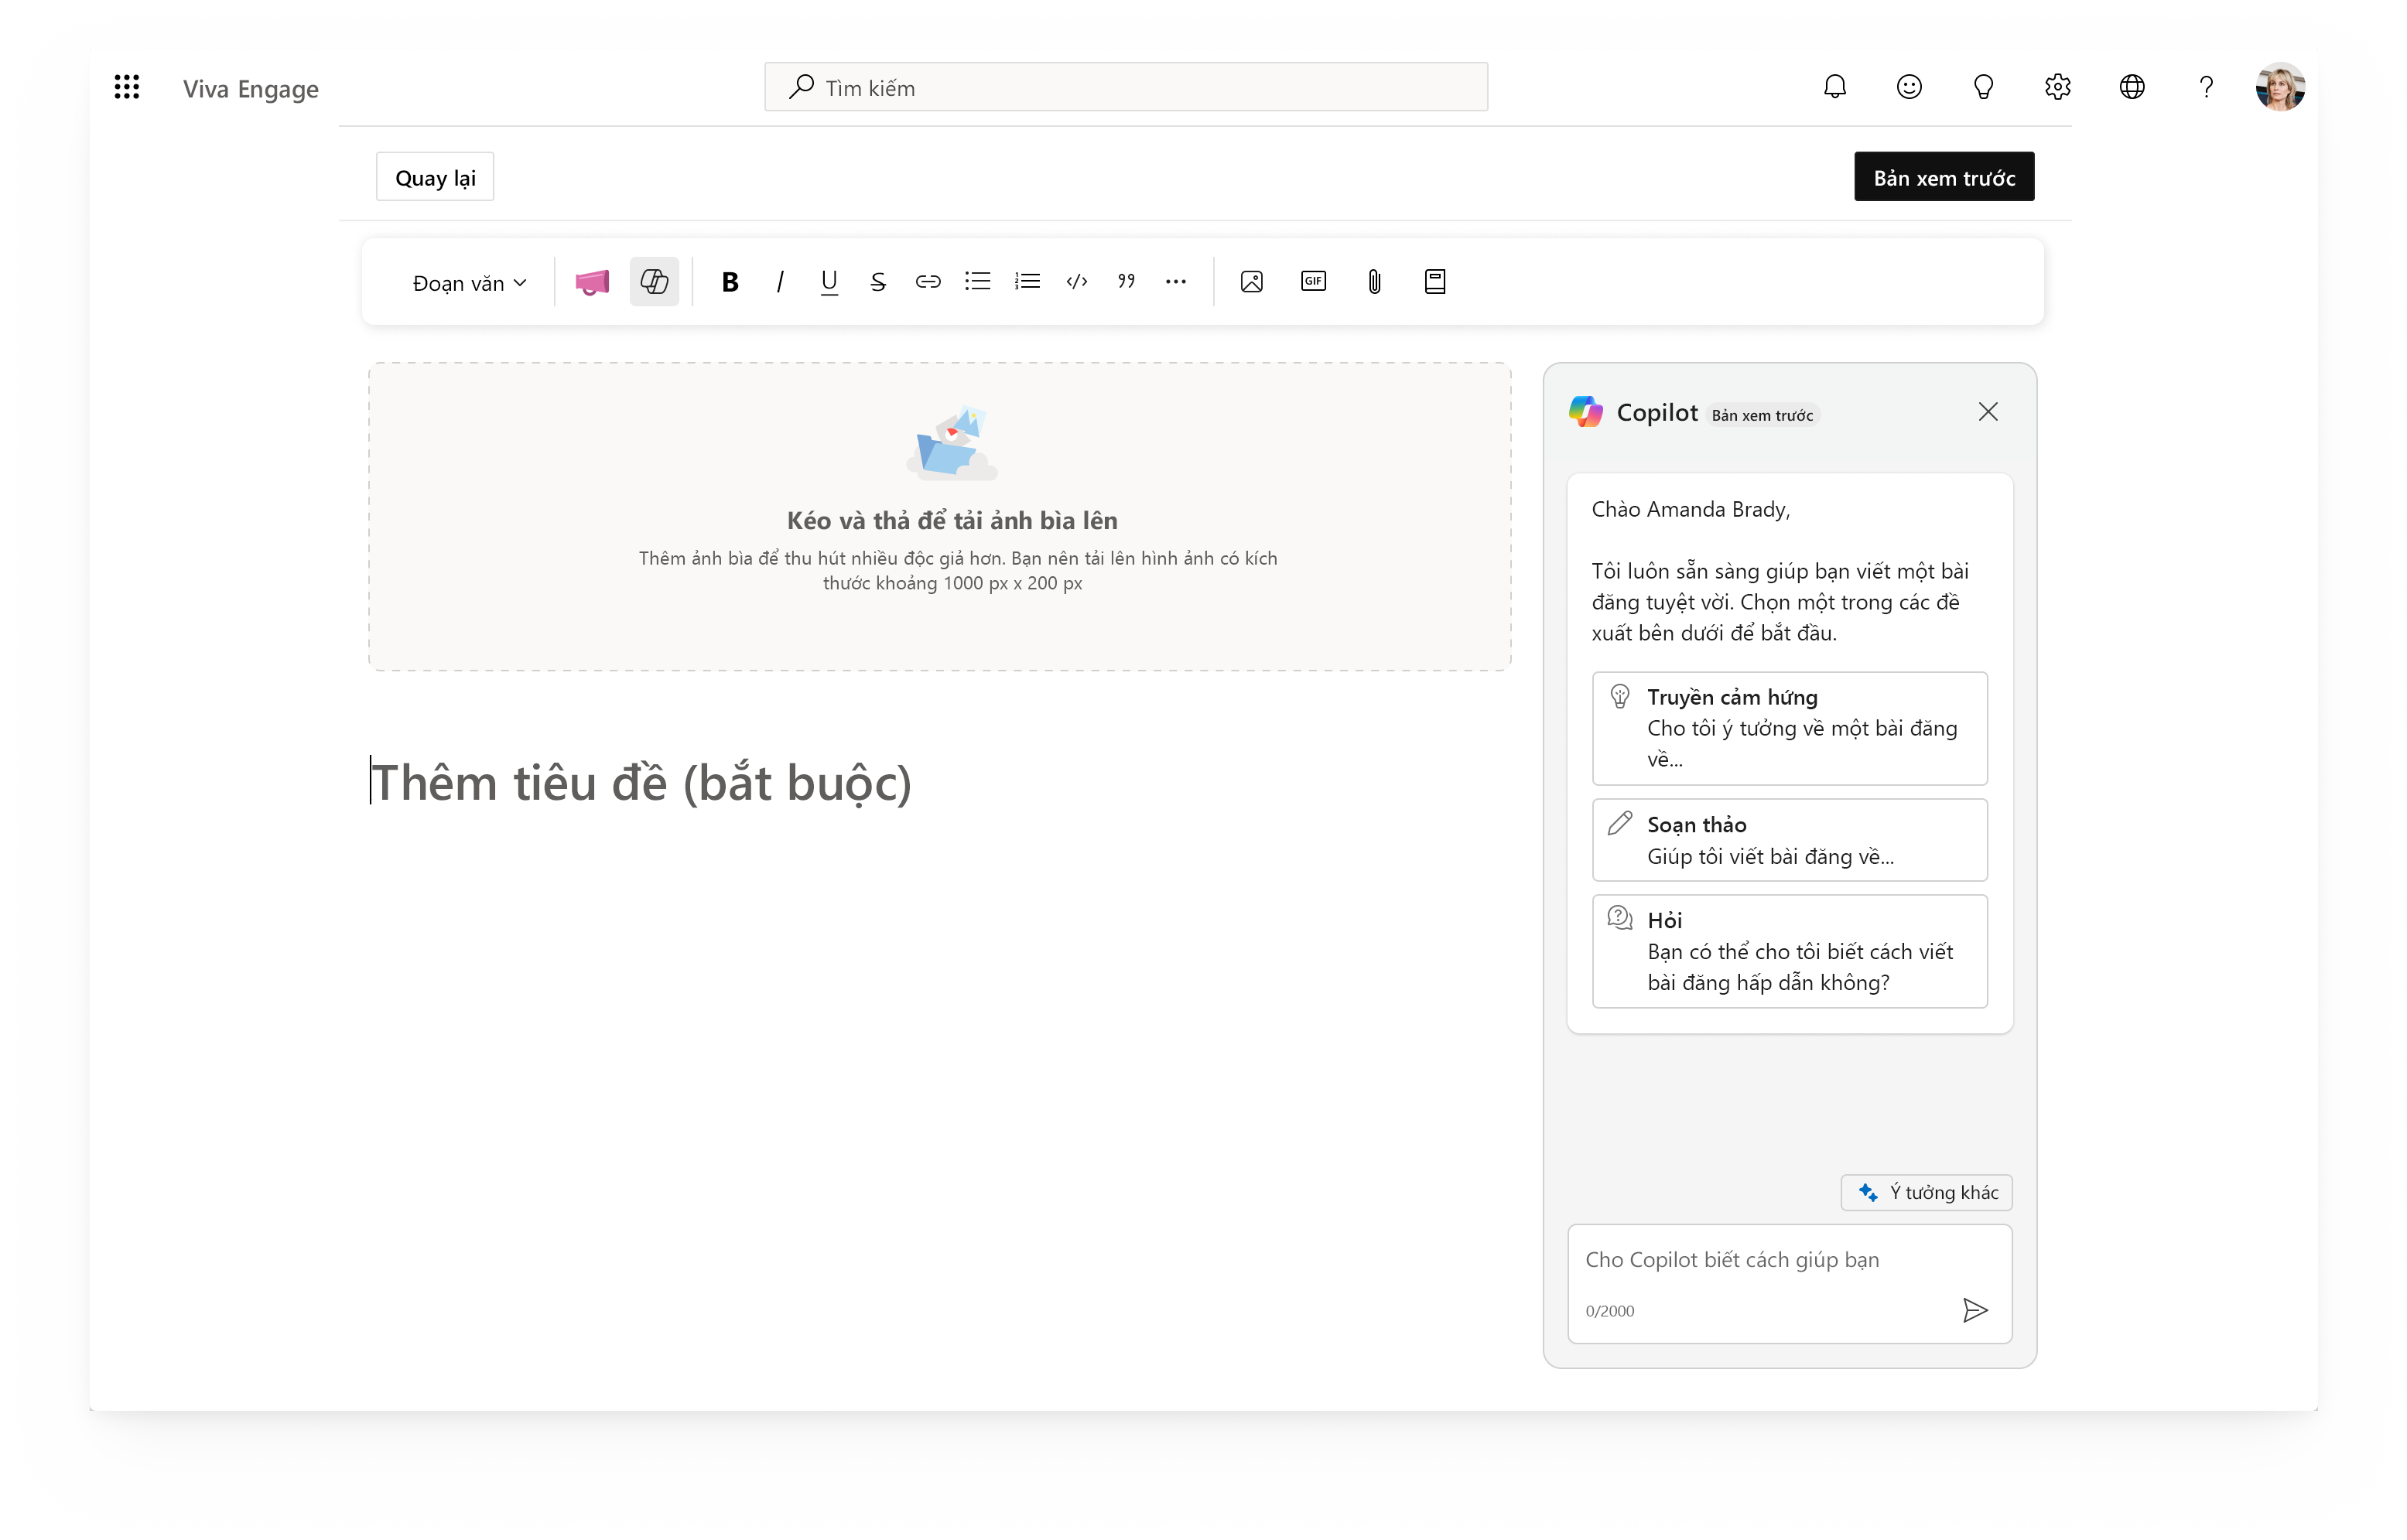
Task: Select the Hỏi suggestion
Action: click(1790, 951)
